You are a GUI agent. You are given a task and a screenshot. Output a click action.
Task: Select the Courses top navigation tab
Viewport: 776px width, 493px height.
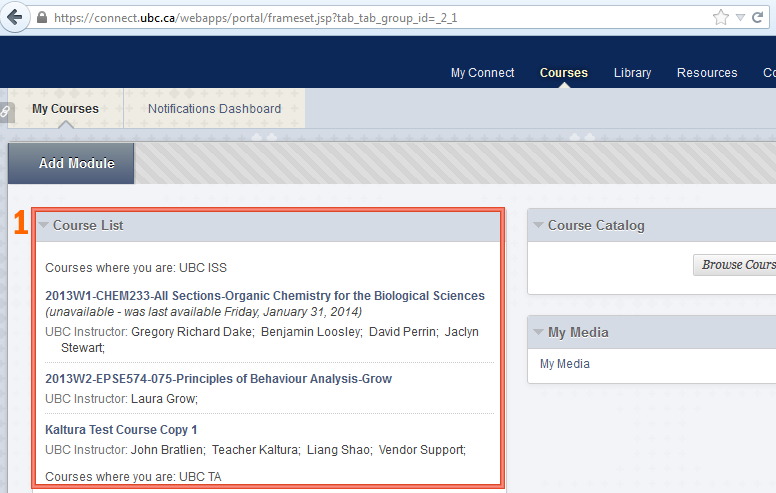(564, 73)
